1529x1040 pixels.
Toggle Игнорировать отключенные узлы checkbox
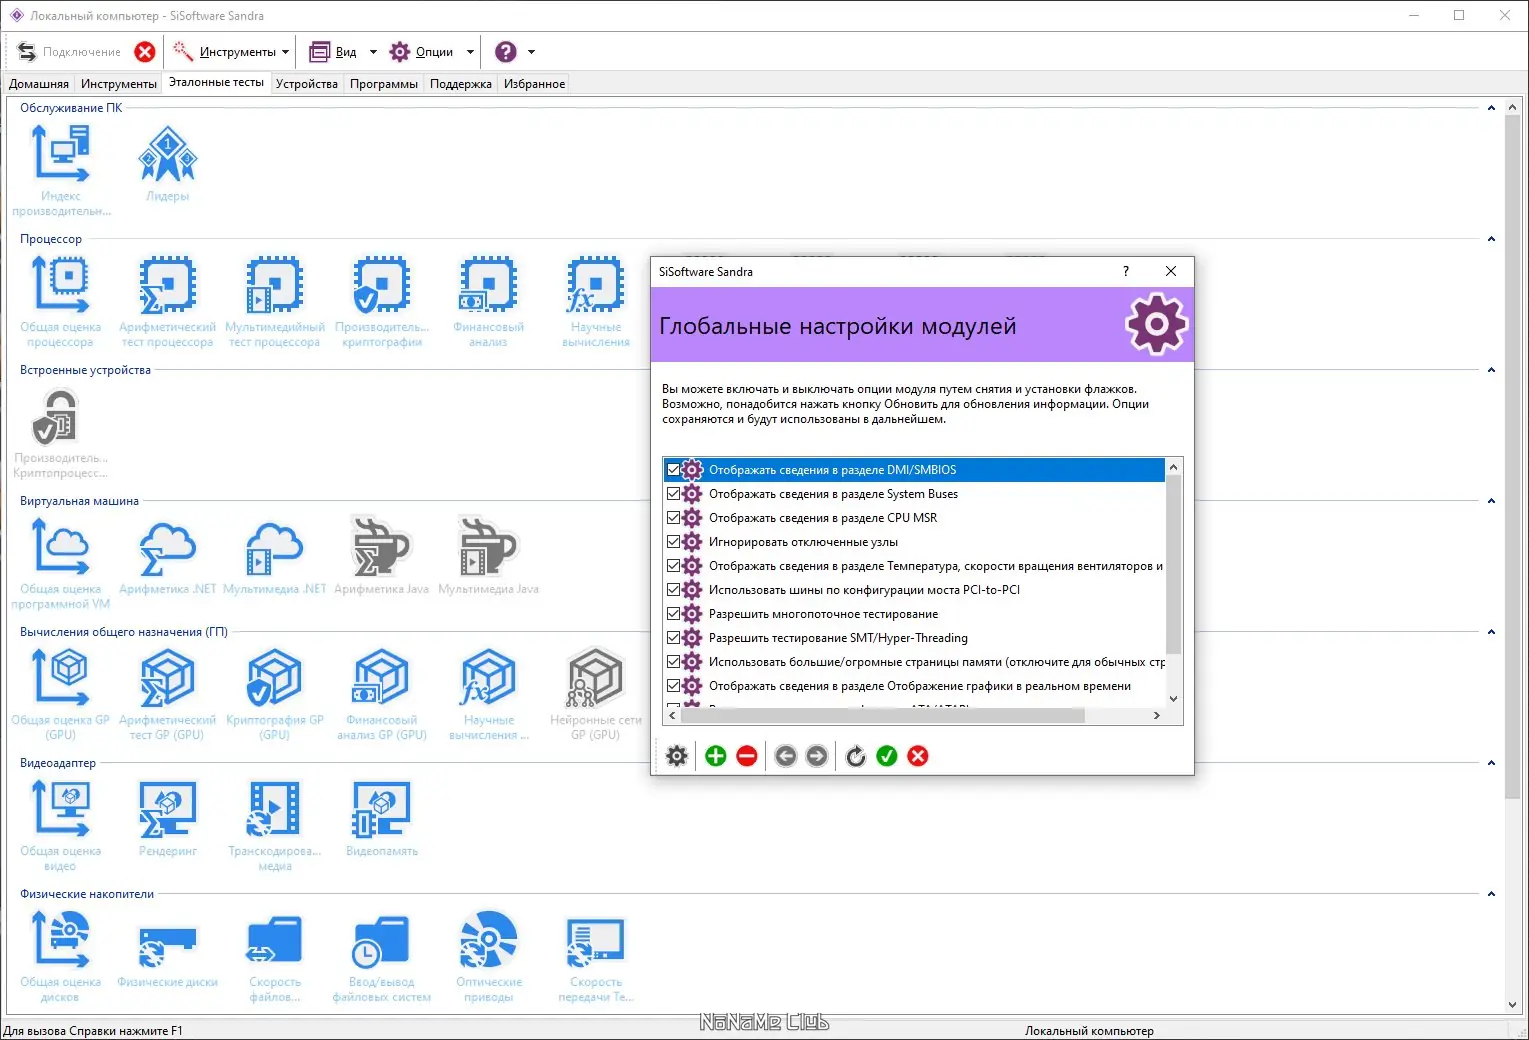click(x=673, y=542)
